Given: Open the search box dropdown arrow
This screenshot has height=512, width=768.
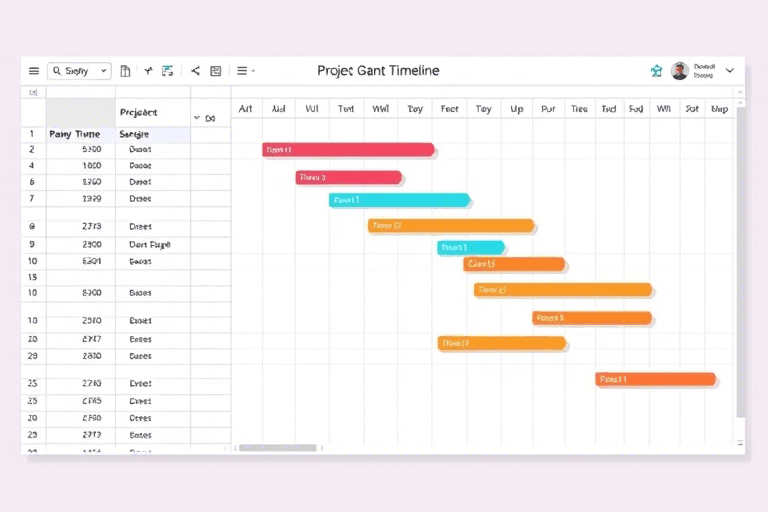Looking at the screenshot, I should coord(104,71).
